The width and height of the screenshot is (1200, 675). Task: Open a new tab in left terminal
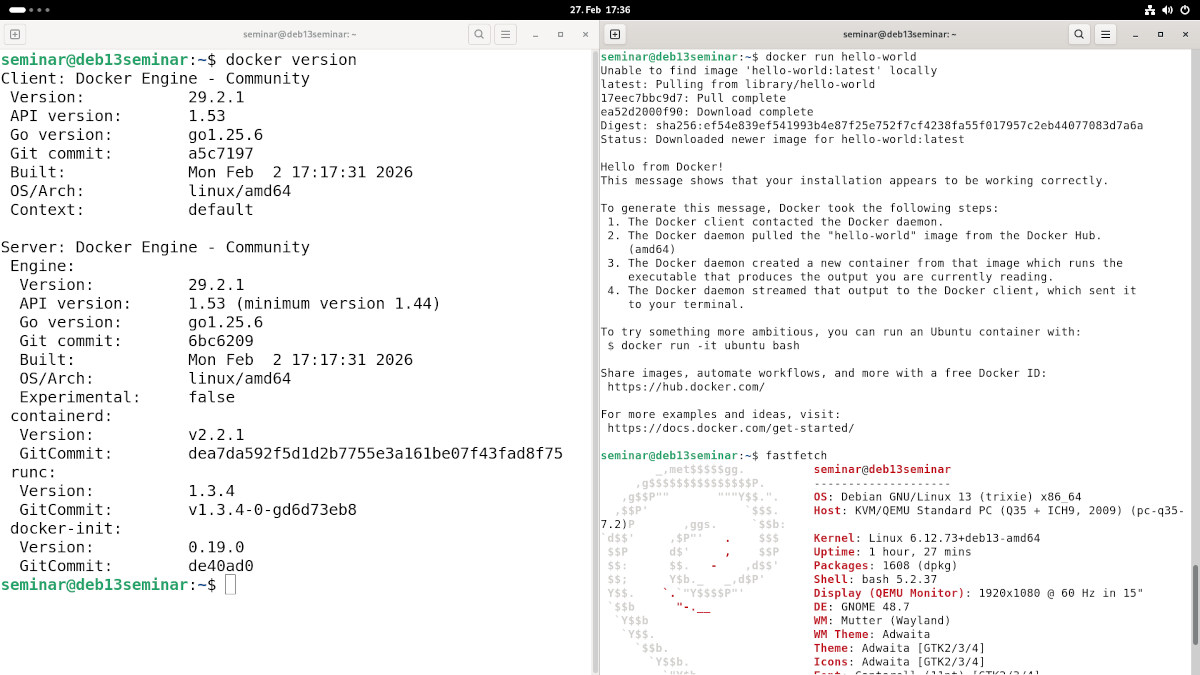[15, 34]
